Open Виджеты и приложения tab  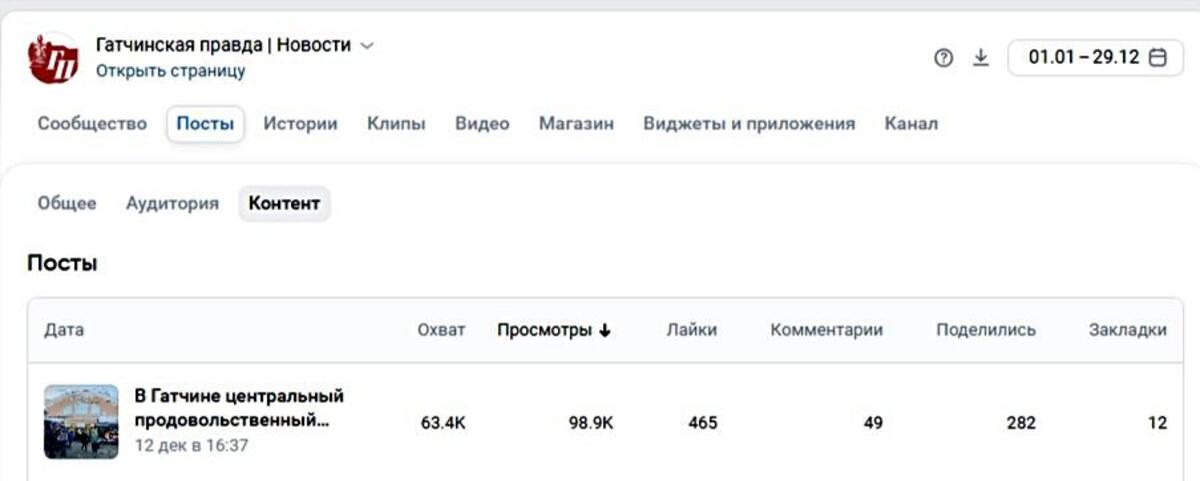point(749,124)
